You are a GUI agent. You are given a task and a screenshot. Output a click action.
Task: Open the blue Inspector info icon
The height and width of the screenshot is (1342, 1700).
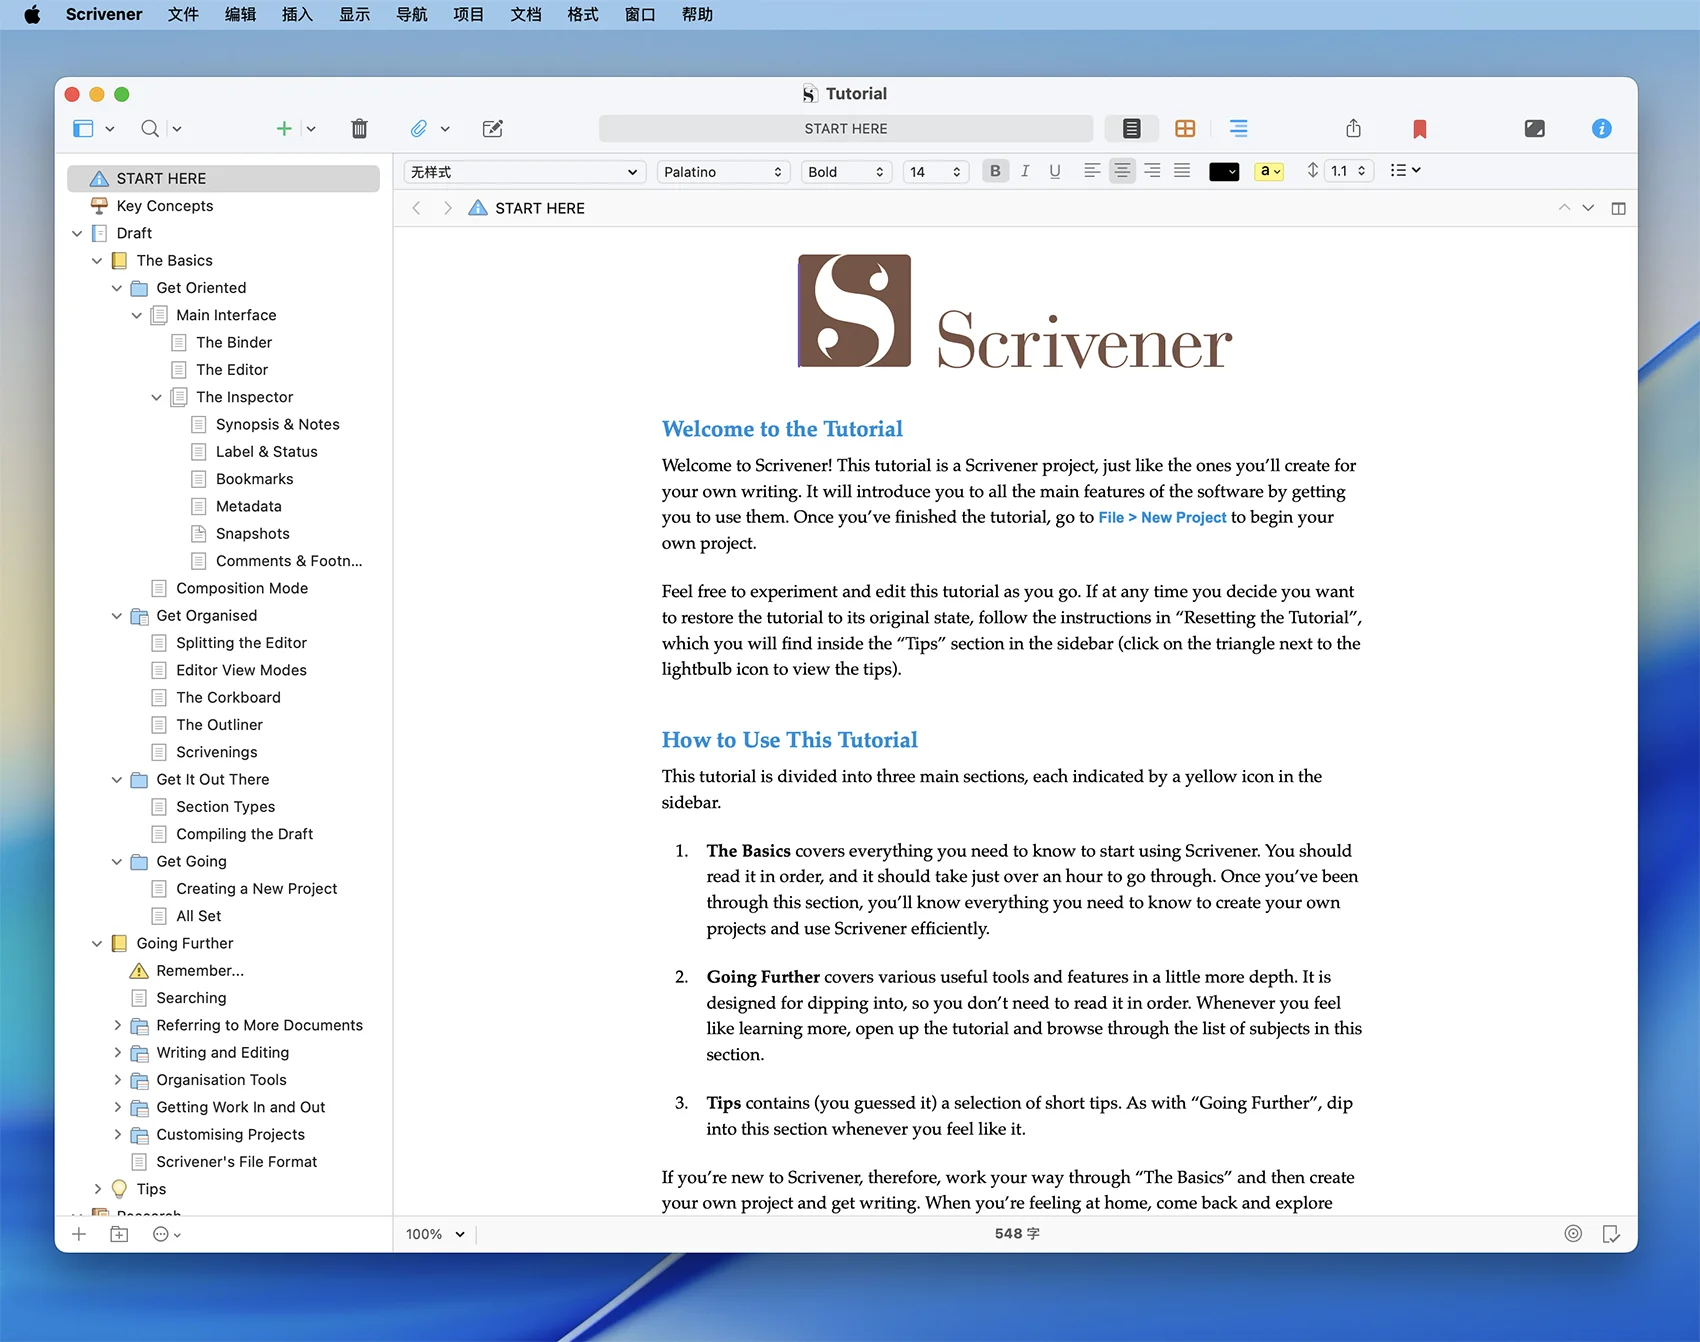1601,128
